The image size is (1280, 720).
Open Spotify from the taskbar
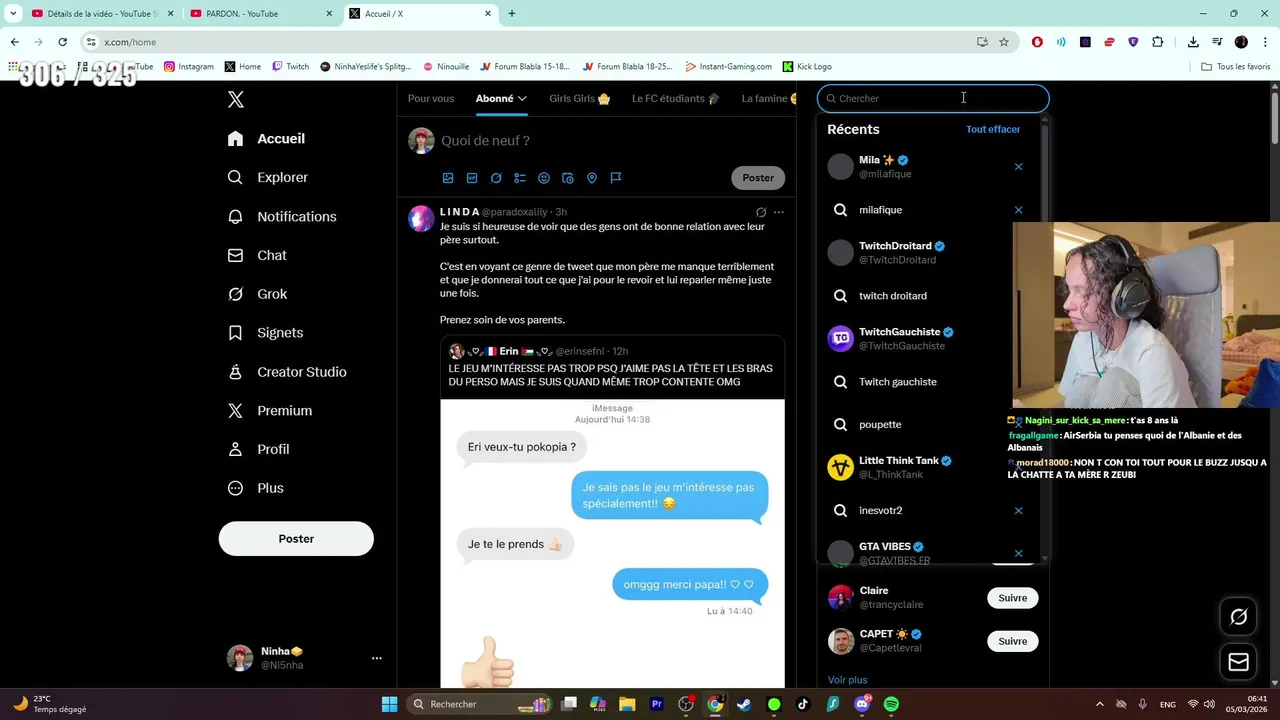click(x=891, y=704)
